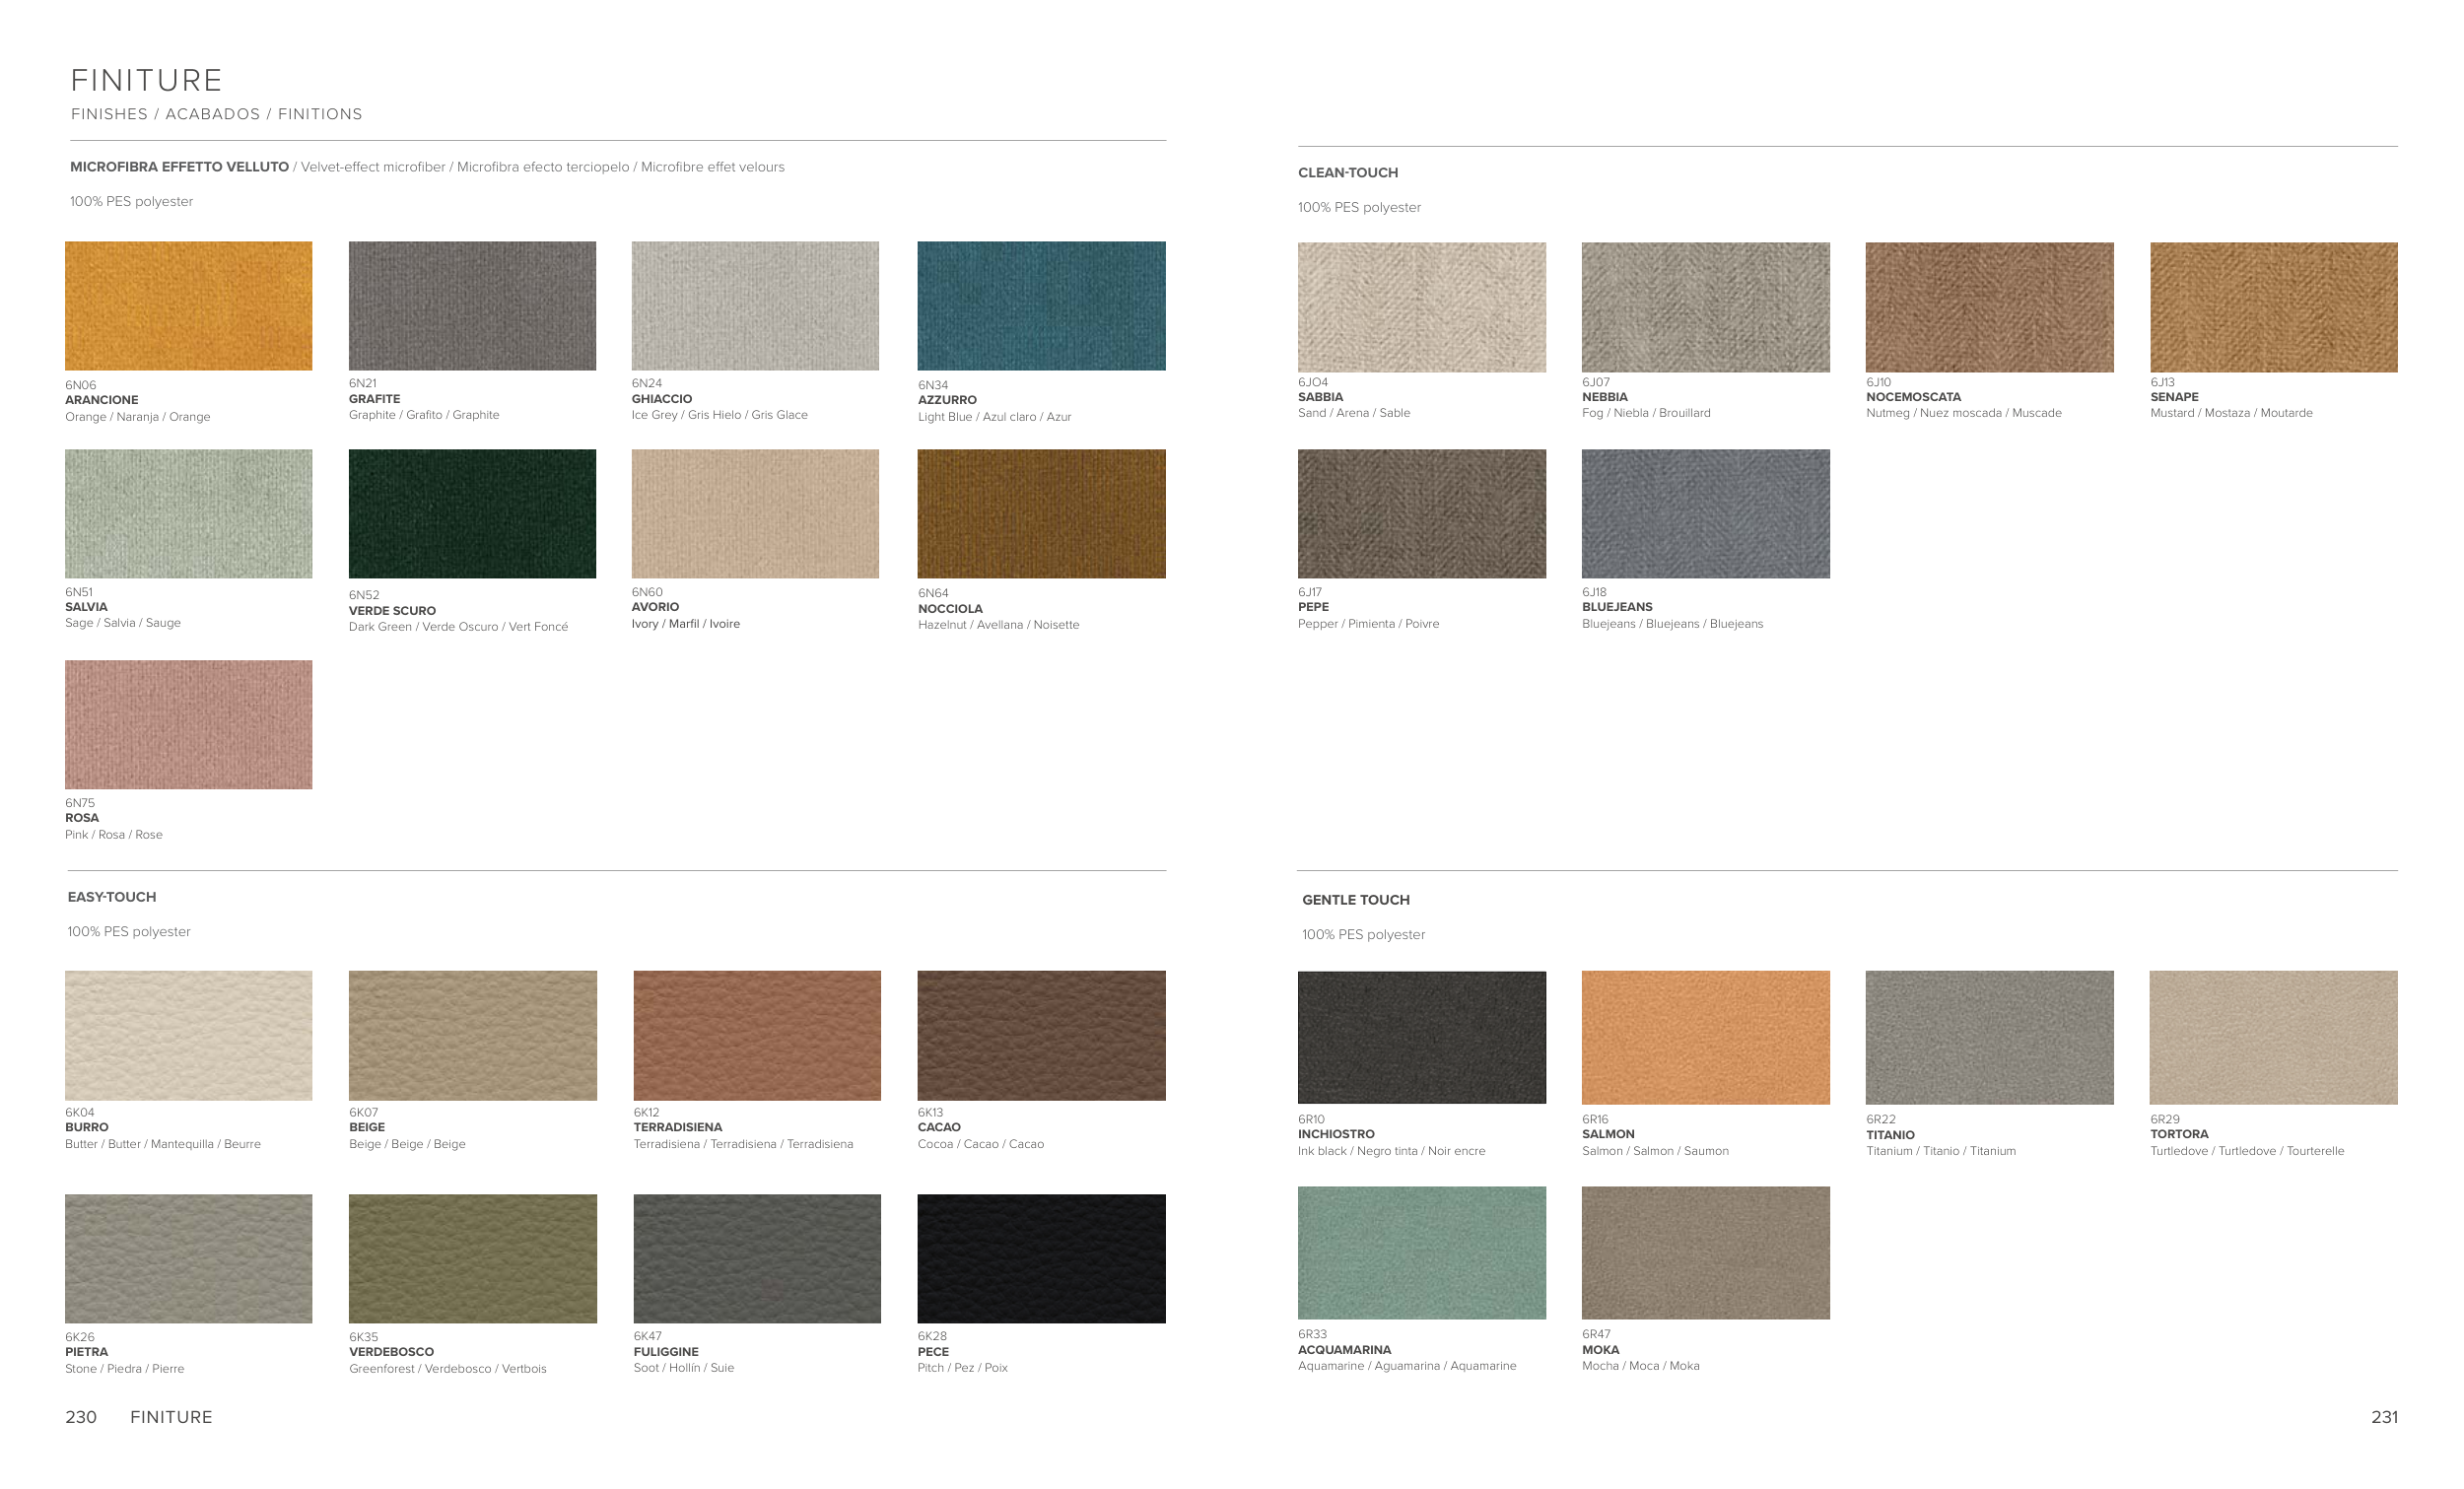
Task: Choose the Verdebosco greenforest swatch
Action: [472, 1258]
